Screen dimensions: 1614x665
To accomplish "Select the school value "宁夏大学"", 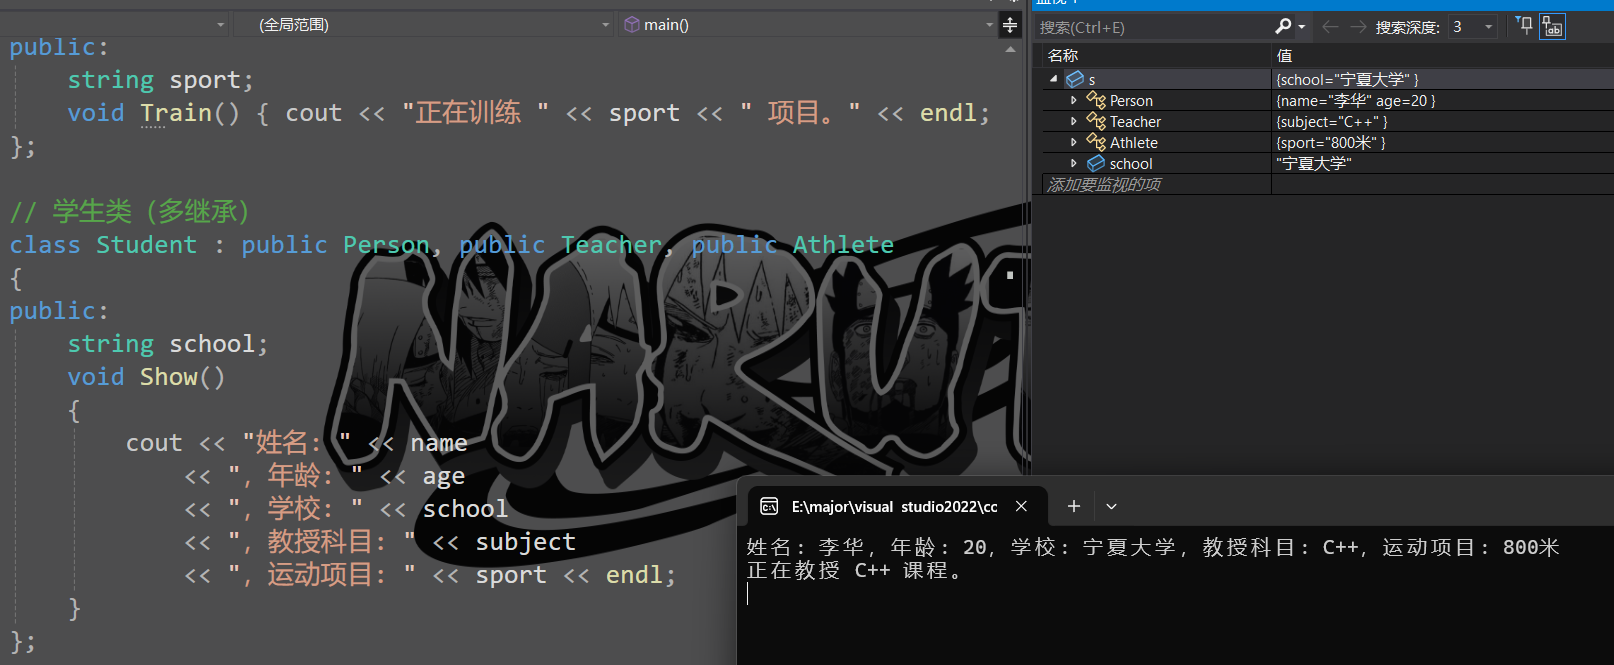I will [x=1314, y=163].
